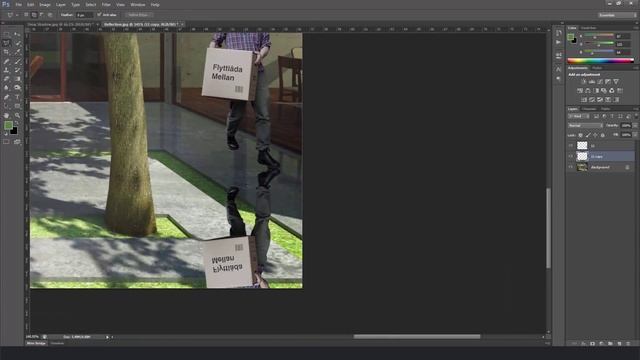Open the Fill slider arrow
The width and height of the screenshot is (640, 360).
click(x=635, y=135)
